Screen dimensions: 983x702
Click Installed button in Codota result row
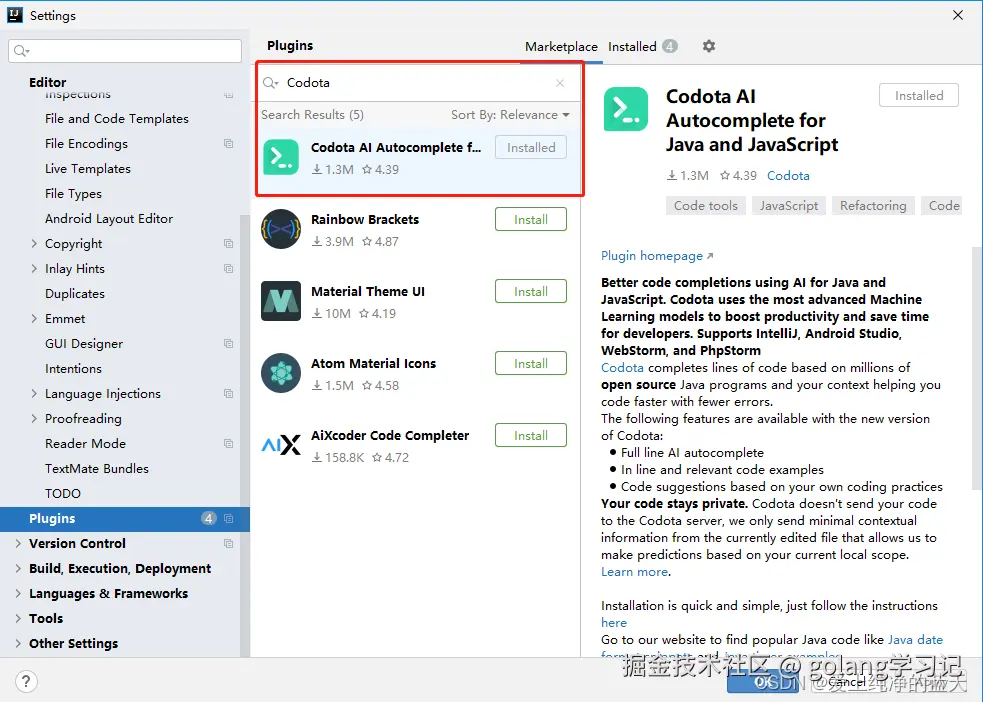point(531,147)
